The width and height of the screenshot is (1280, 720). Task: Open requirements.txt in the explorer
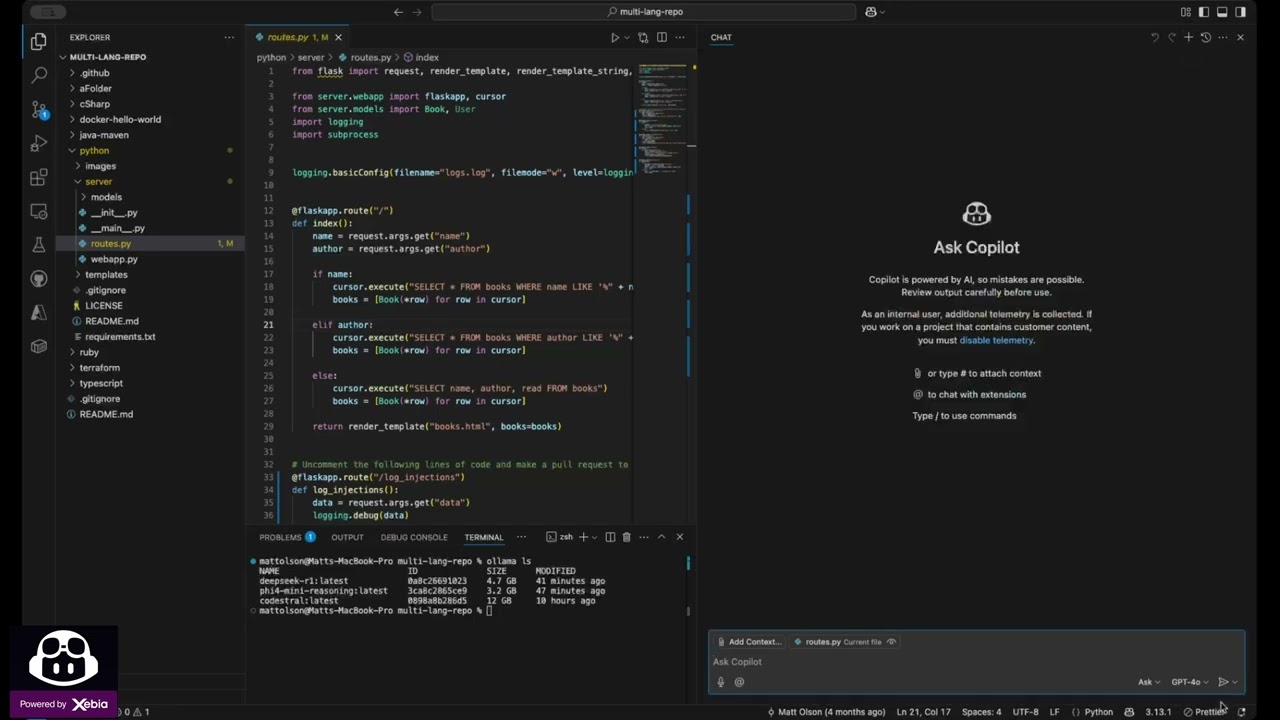pyautogui.click(x=120, y=337)
